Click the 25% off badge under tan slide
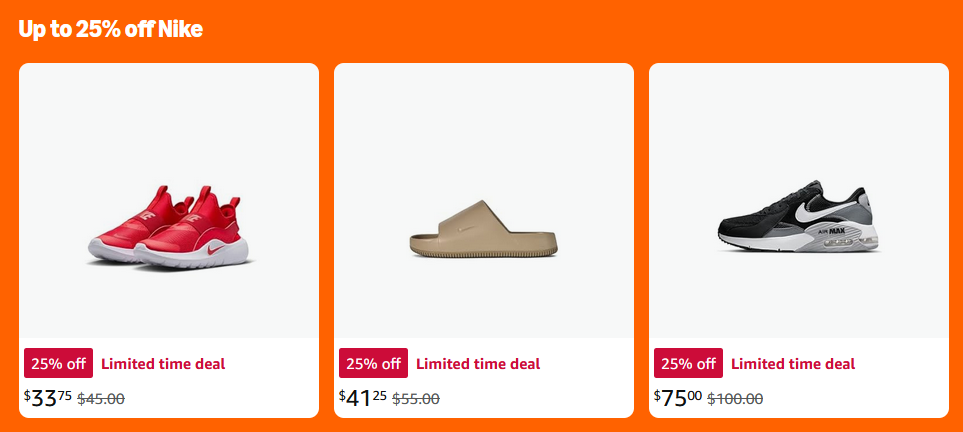The image size is (963, 432). [373, 364]
